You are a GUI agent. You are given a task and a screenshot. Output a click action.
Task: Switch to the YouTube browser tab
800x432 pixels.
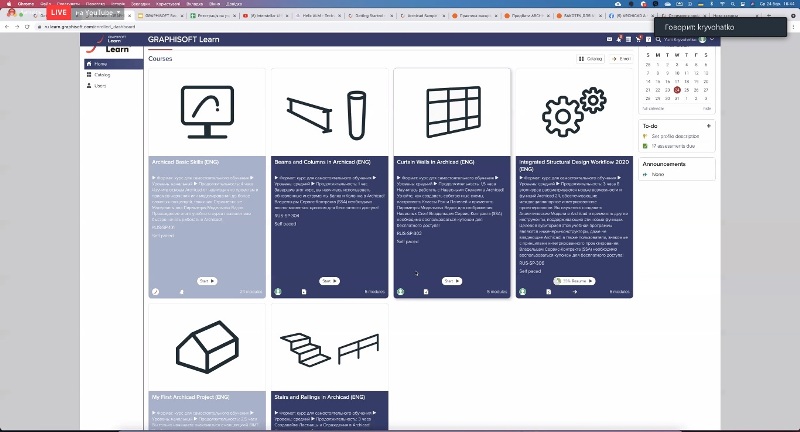coord(265,16)
